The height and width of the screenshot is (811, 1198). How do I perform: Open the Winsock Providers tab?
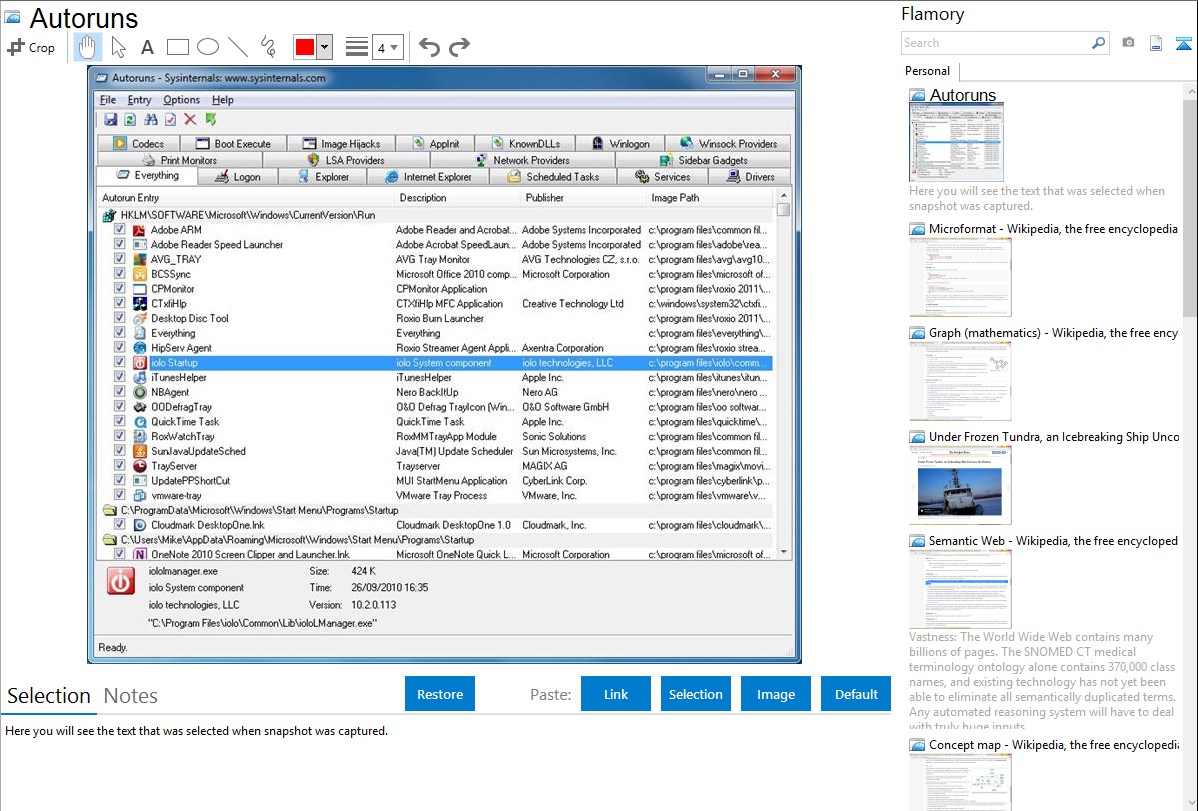(x=728, y=144)
